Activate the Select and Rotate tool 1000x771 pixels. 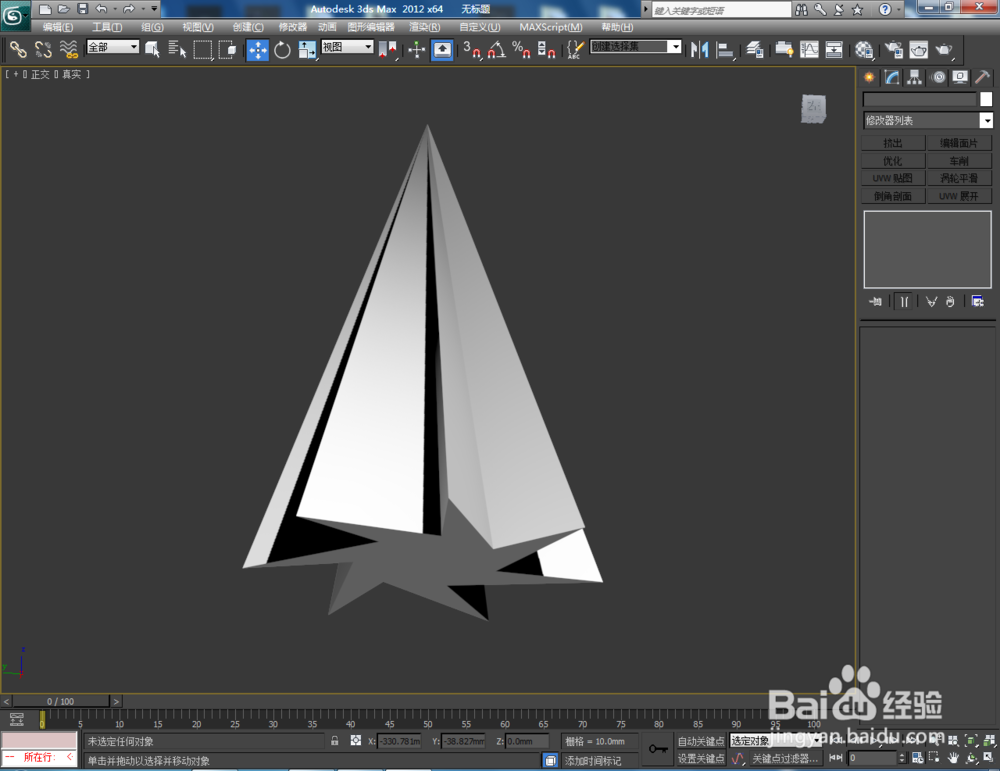[x=282, y=50]
